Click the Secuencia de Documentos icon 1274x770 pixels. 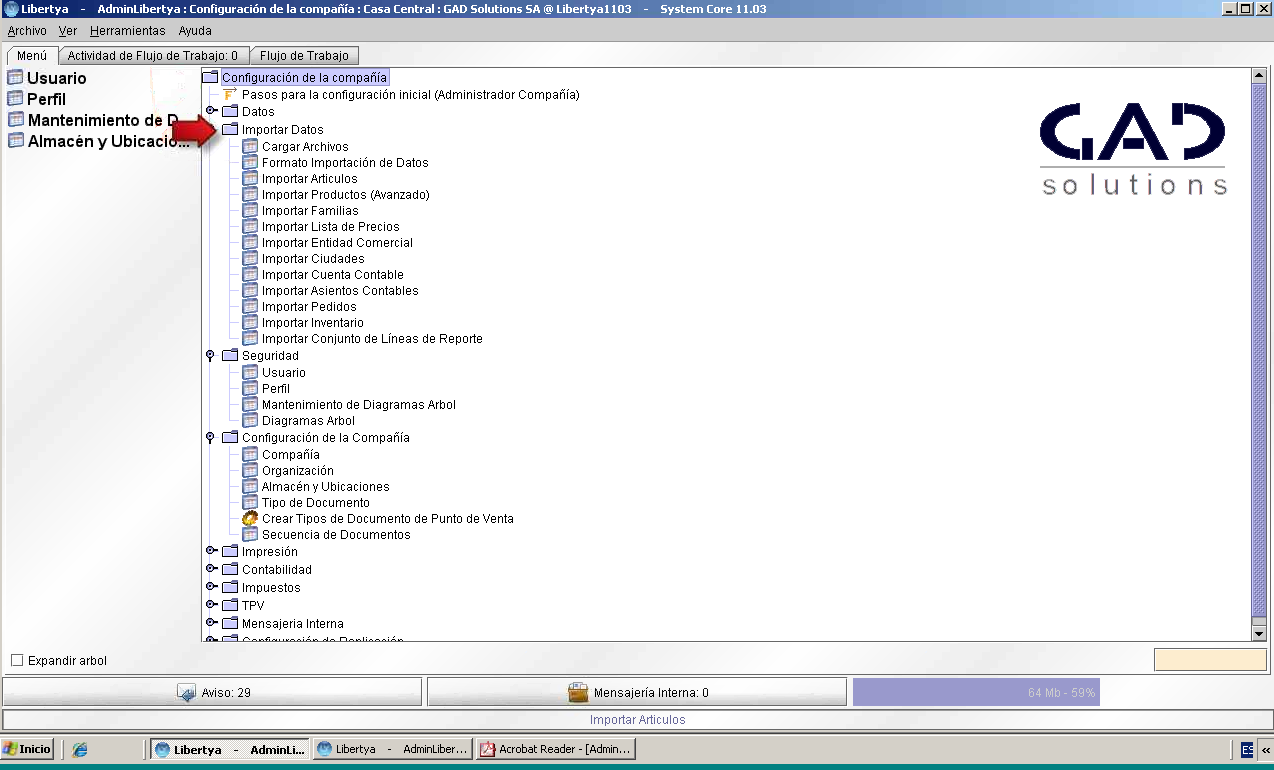(250, 535)
